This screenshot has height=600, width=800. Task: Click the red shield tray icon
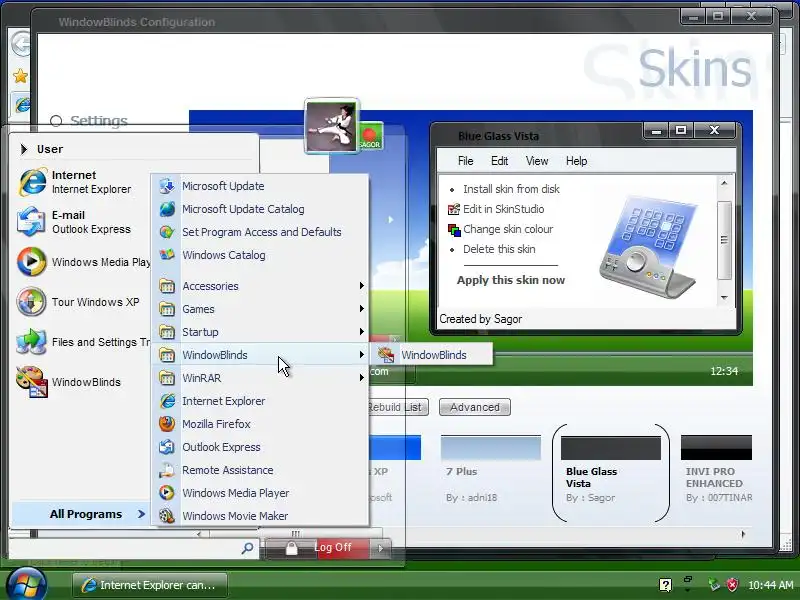[x=732, y=584]
